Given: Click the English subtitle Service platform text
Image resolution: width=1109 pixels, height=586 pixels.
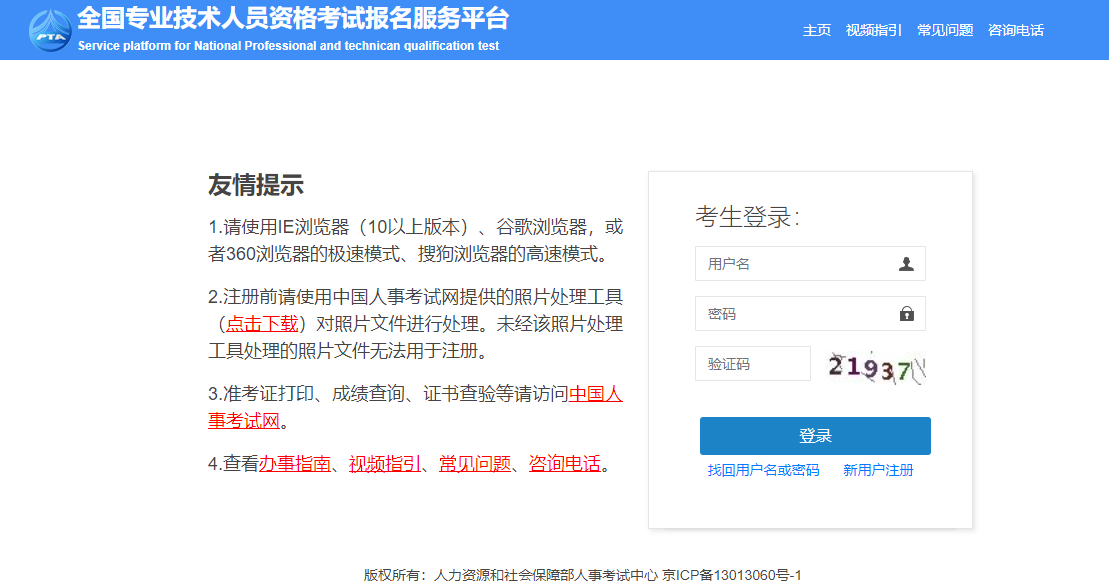Looking at the screenshot, I should coord(289,46).
